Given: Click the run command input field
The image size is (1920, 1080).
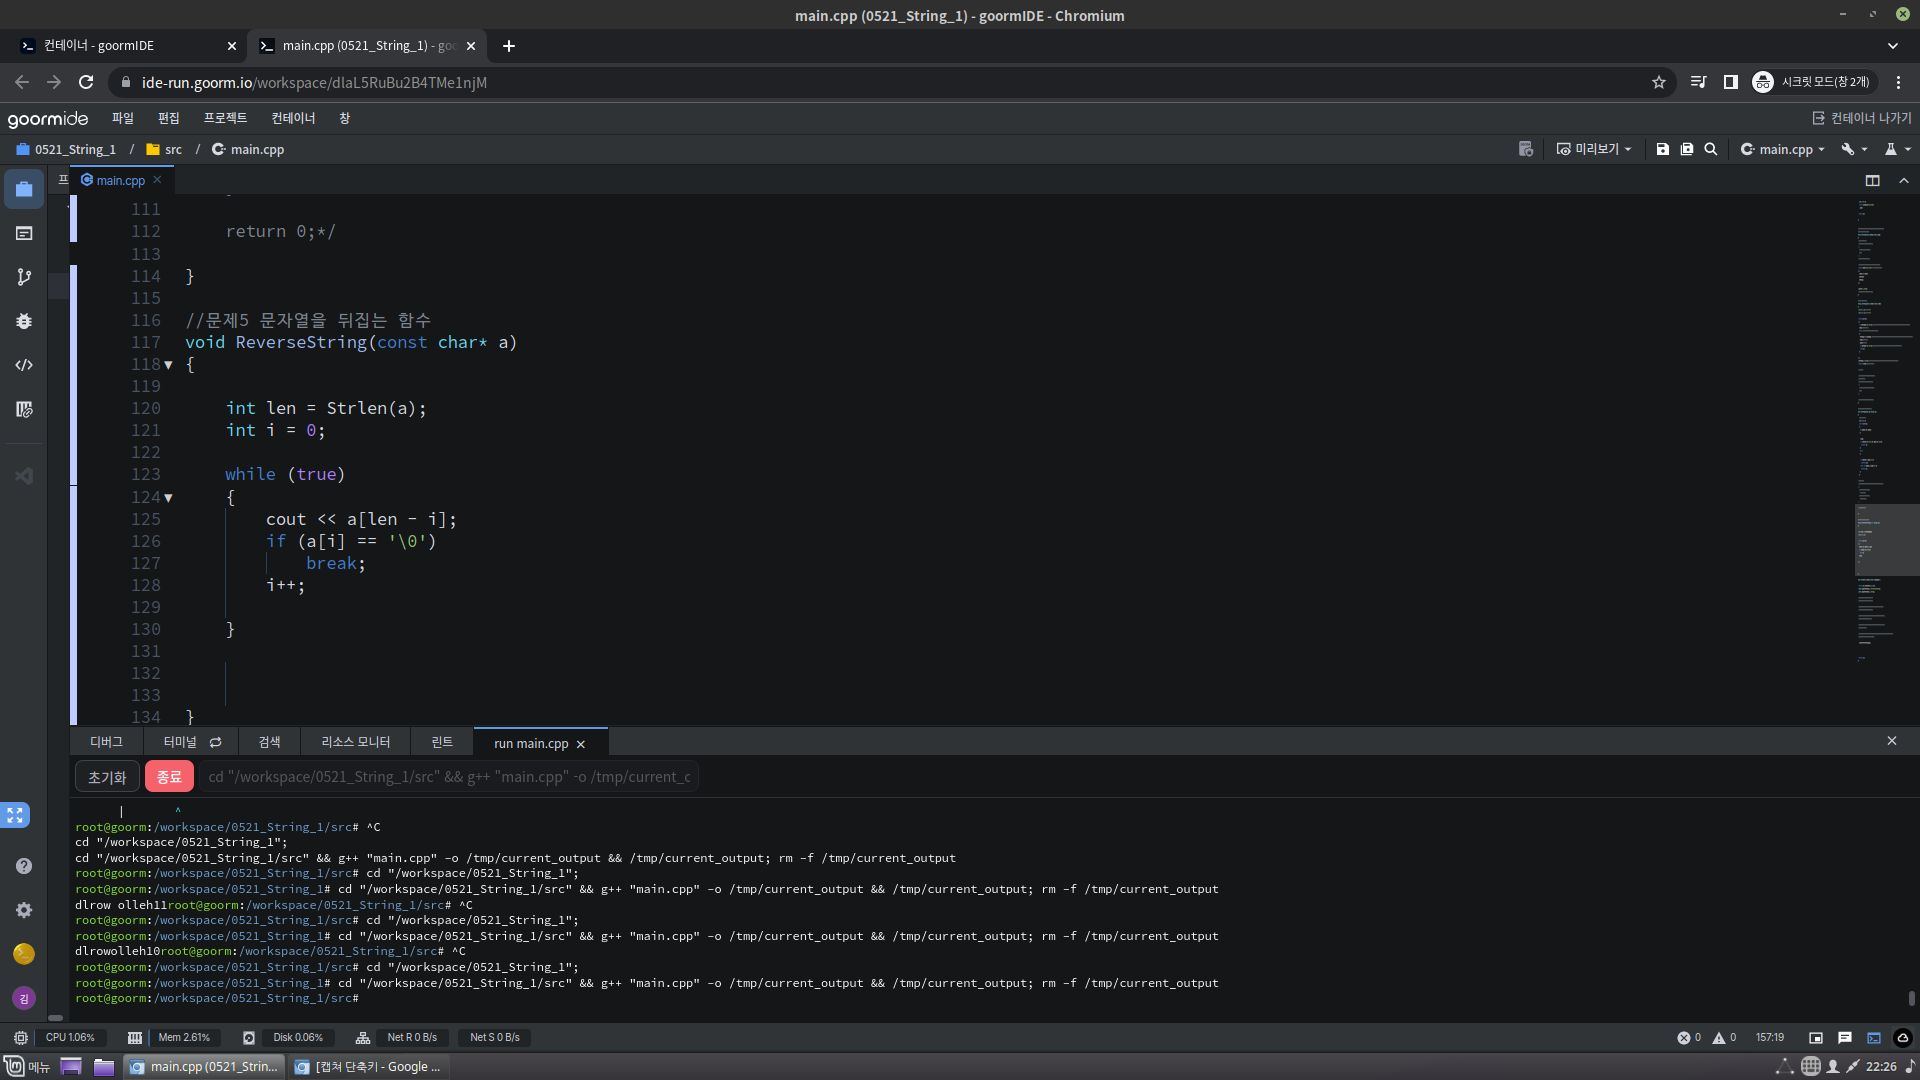Looking at the screenshot, I should [449, 777].
